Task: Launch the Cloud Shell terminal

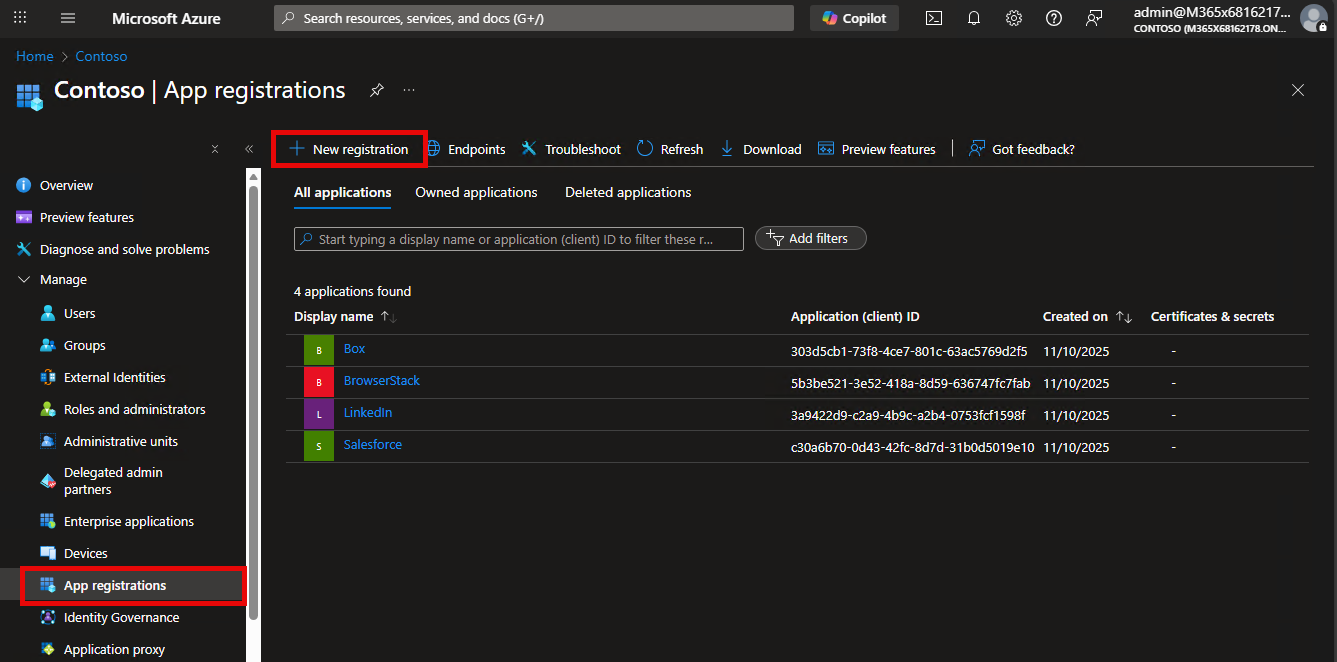Action: click(933, 17)
